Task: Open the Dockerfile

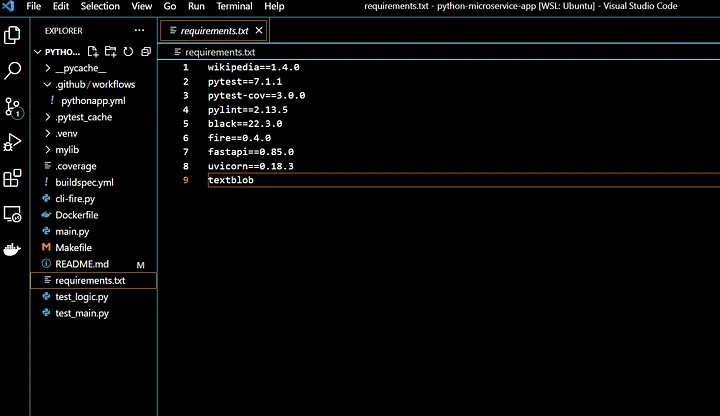Action: (93, 215)
